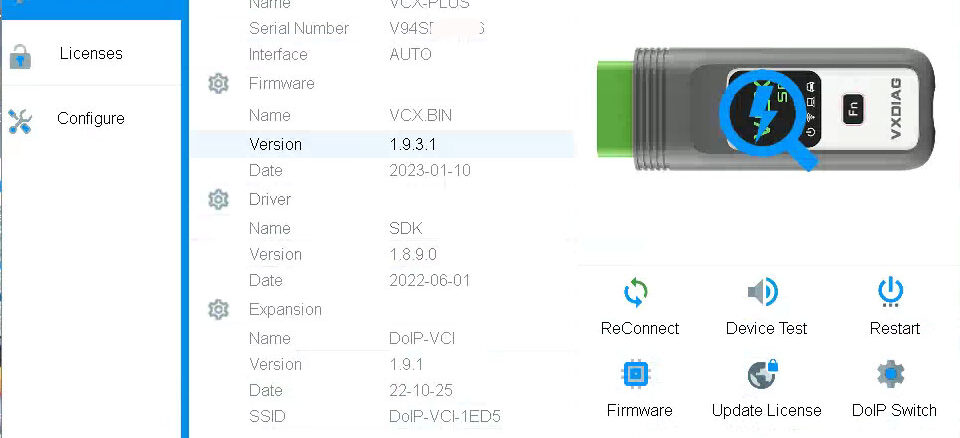Click the gear icon beside Expansion section
Viewport: 960px width, 438px height.
(x=218, y=310)
